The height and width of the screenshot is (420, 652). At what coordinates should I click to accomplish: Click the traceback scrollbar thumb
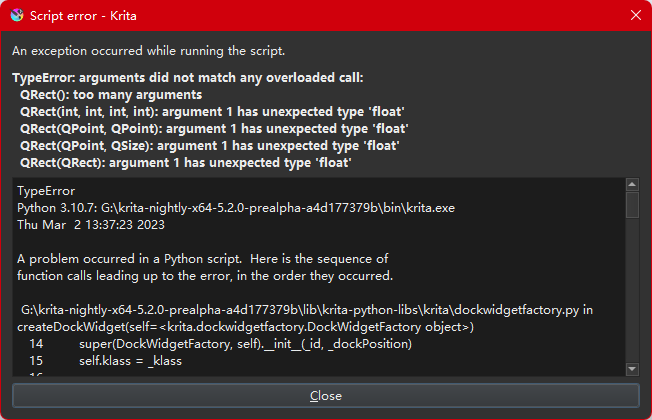[x=632, y=204]
